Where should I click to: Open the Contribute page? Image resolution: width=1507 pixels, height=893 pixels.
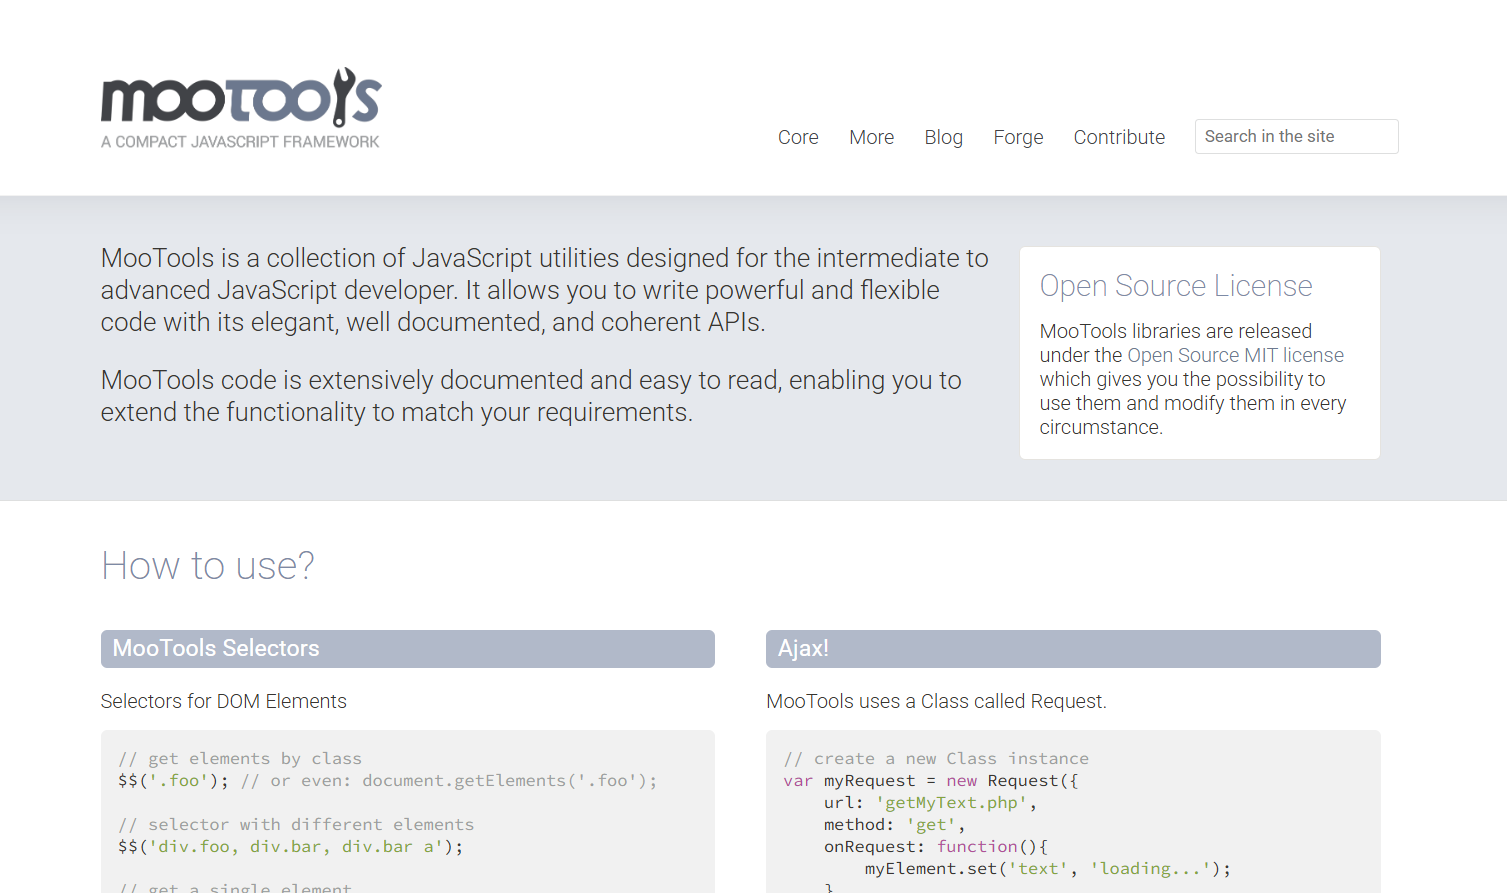(x=1118, y=137)
